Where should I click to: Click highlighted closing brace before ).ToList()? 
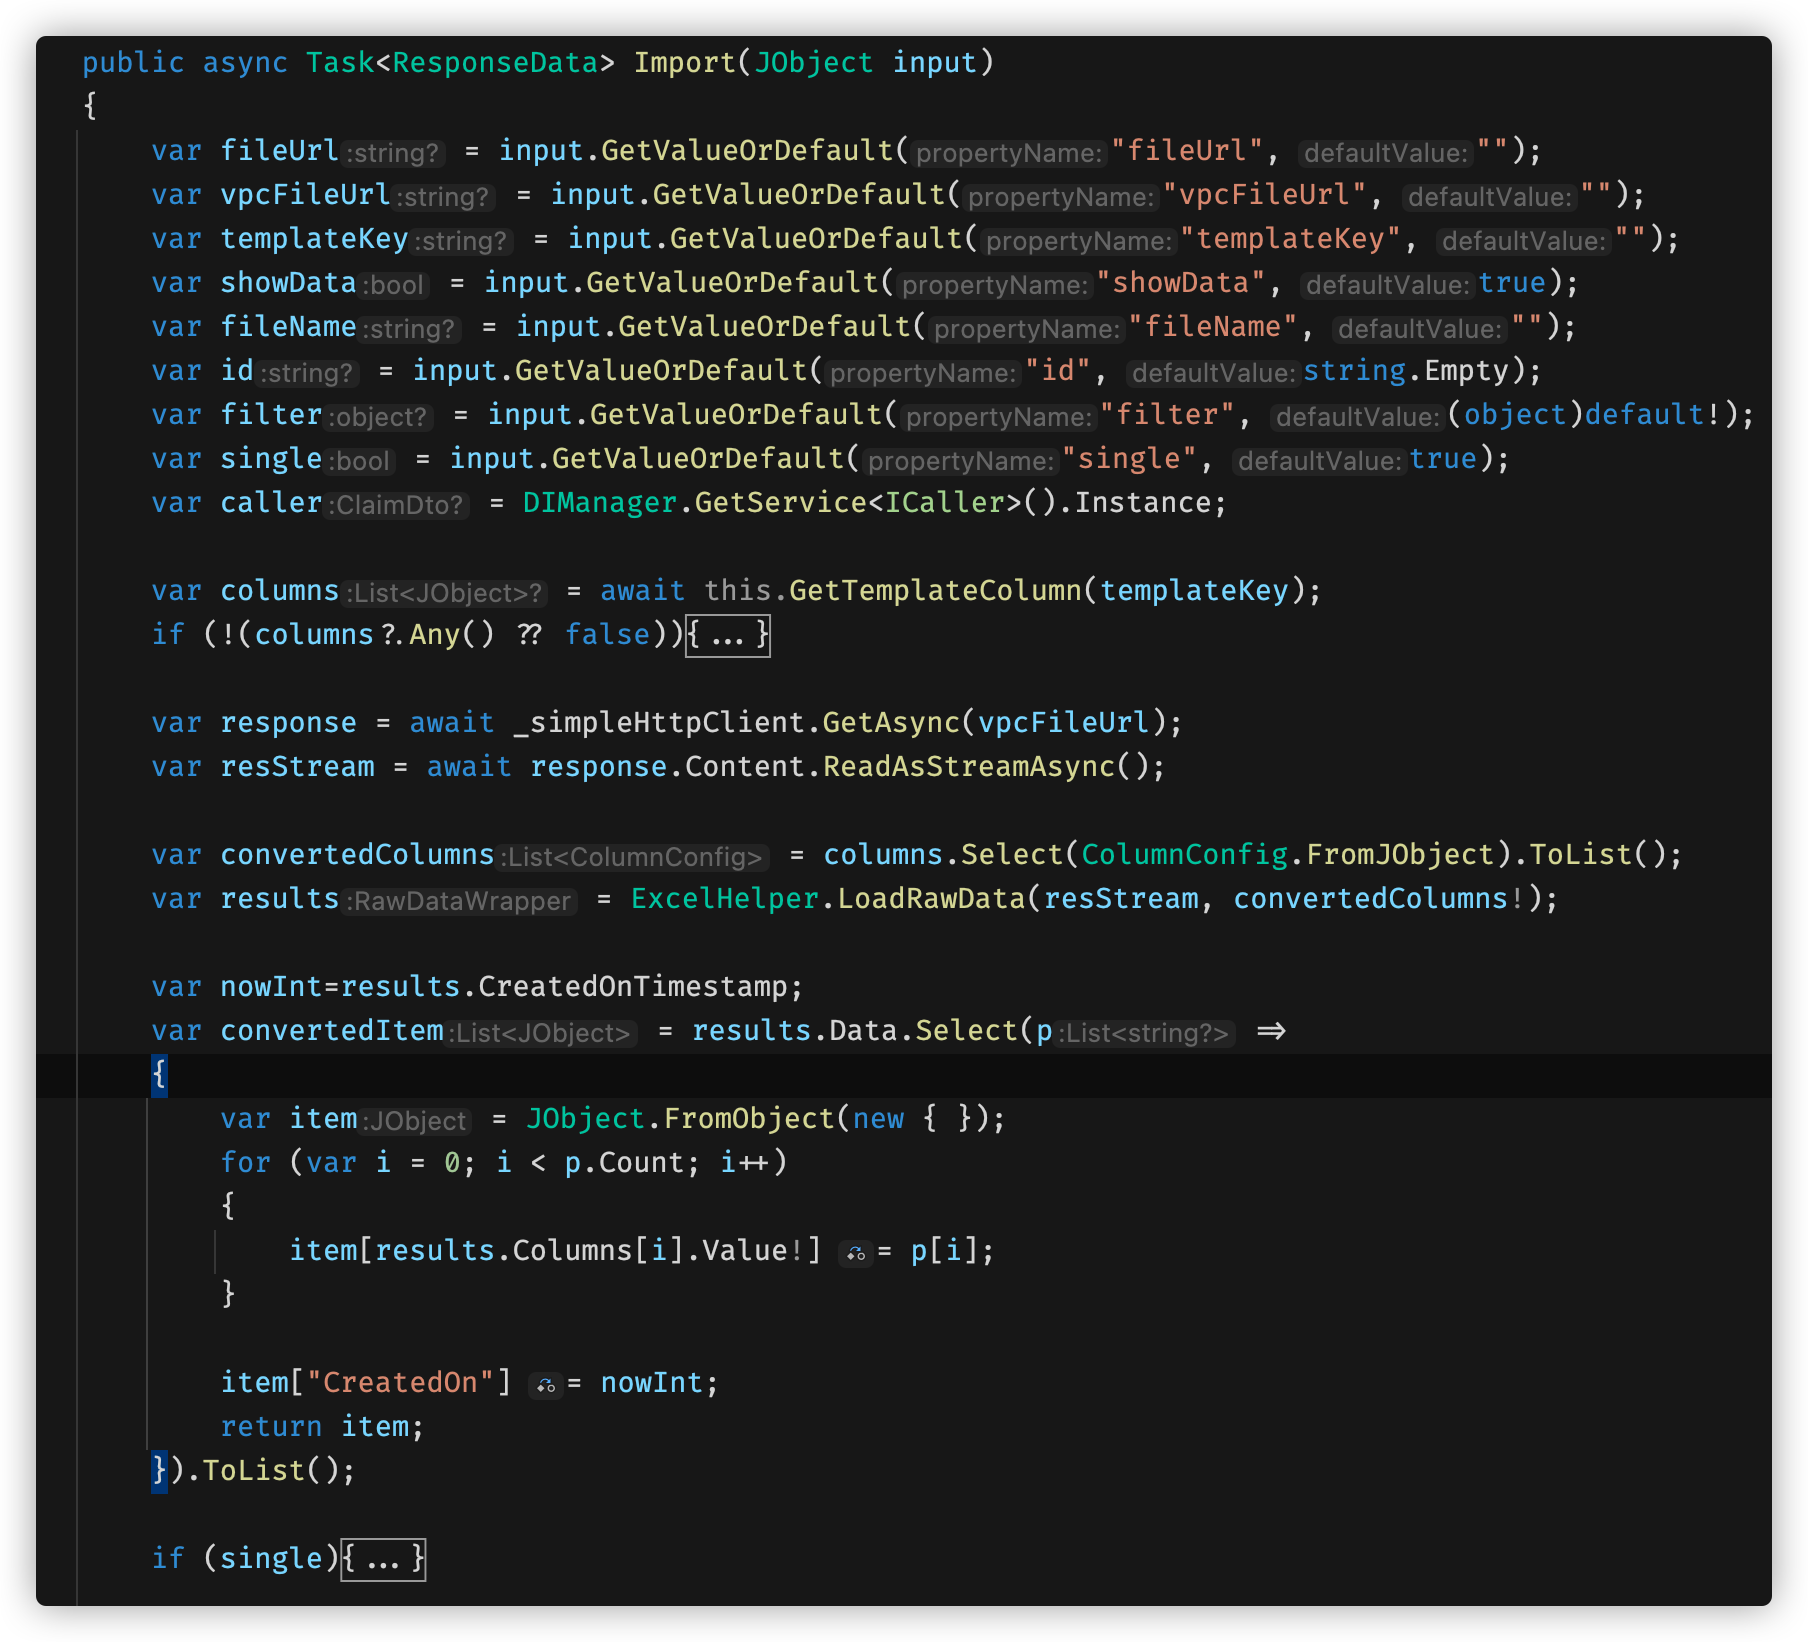tap(159, 1471)
